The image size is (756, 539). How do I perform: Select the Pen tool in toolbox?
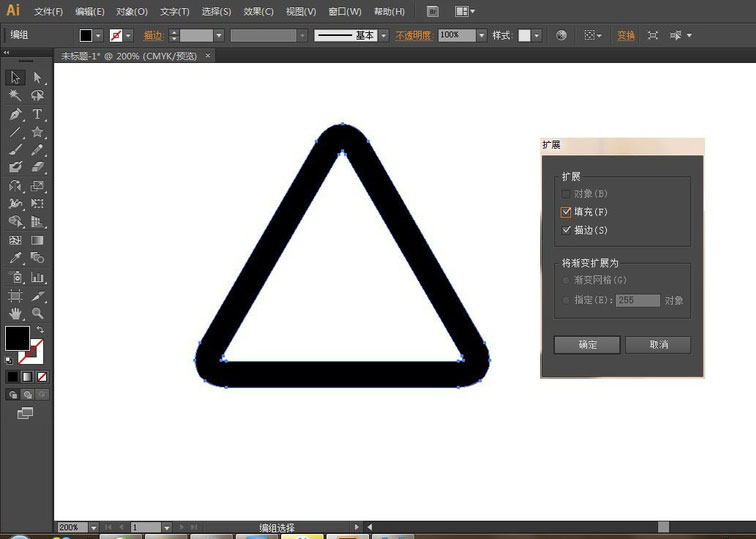pyautogui.click(x=15, y=114)
